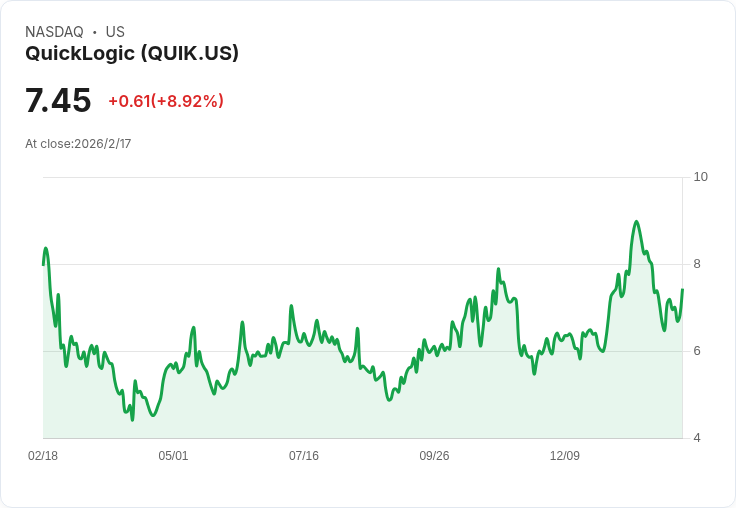Click the 7.45 current price
The width and height of the screenshot is (736, 508).
click(58, 101)
